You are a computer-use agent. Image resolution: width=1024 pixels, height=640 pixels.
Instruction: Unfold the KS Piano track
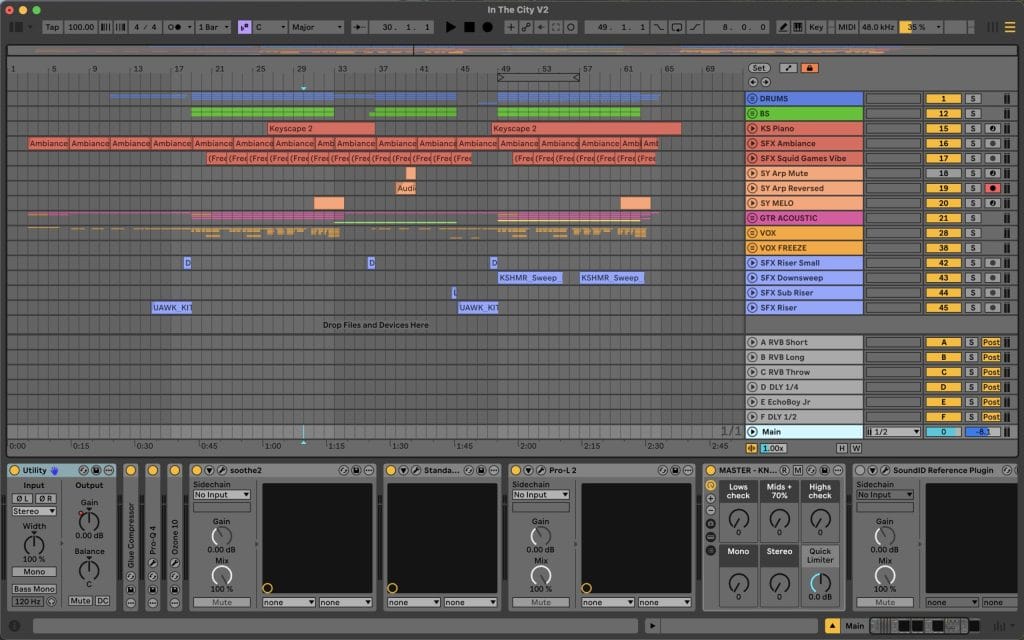coord(752,128)
